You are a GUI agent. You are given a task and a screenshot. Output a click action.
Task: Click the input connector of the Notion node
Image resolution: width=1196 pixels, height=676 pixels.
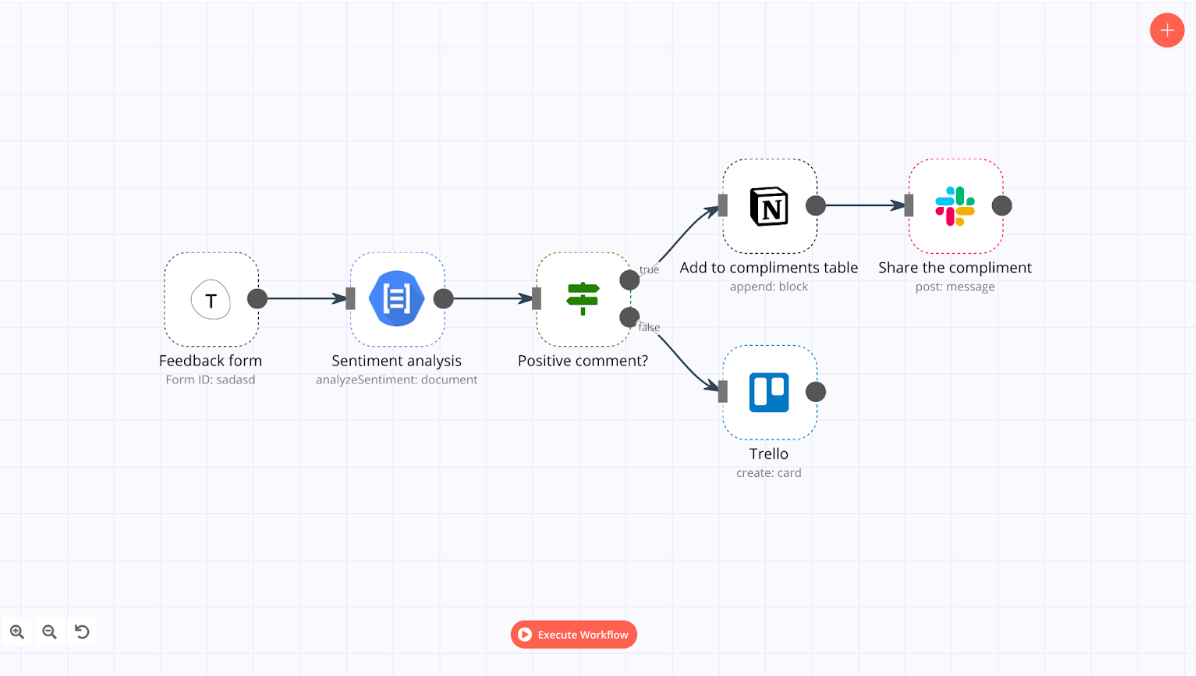pyautogui.click(x=722, y=205)
